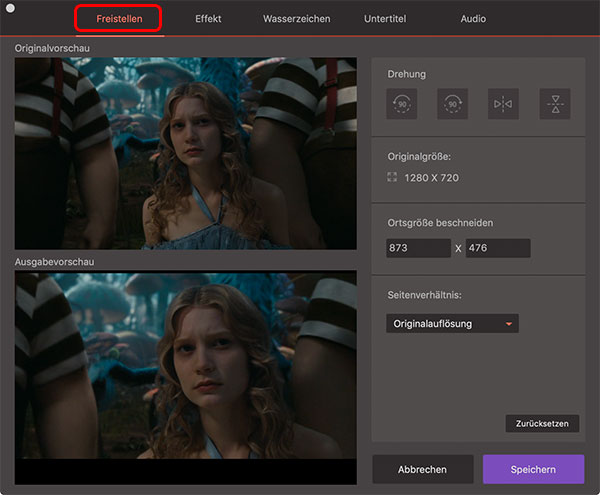Rotate video 90 degrees clockwise
This screenshot has height=495, width=600.
pos(452,104)
